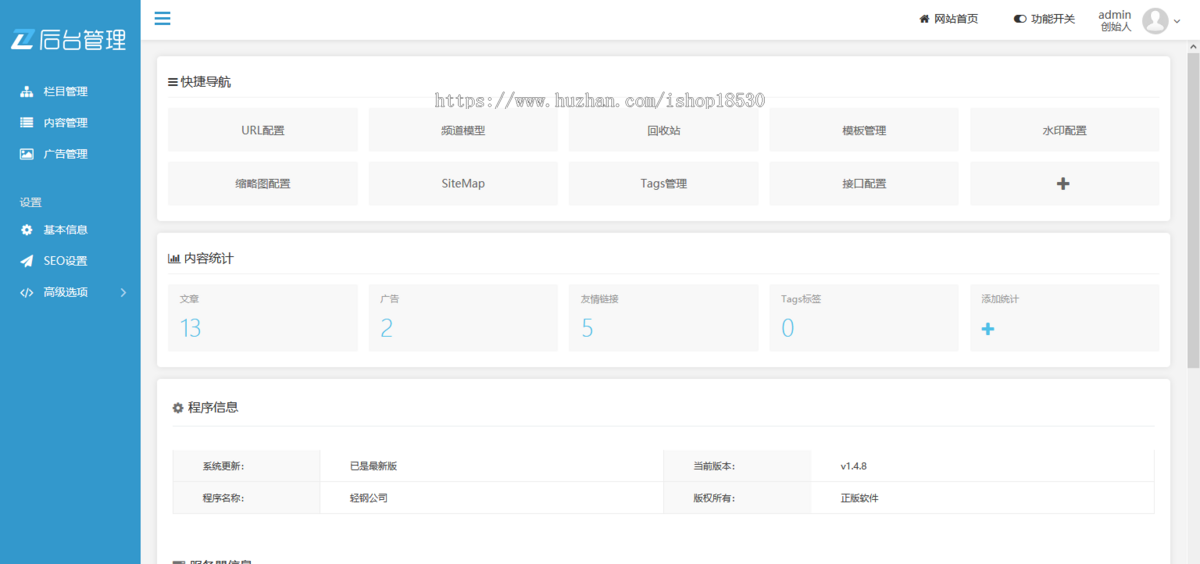Click the 版权所有 label cell
This screenshot has height=564, width=1200.
(x=737, y=498)
